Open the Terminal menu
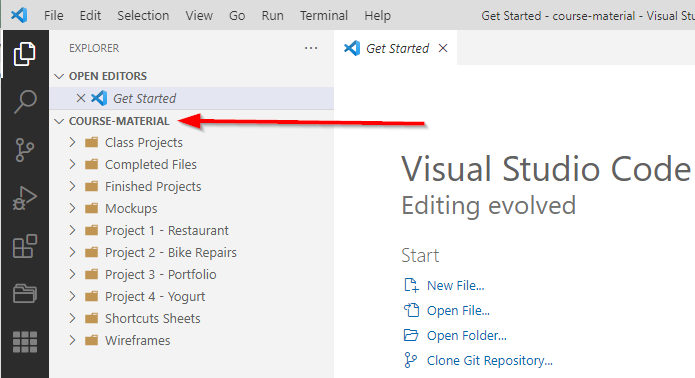This screenshot has width=695, height=378. pyautogui.click(x=324, y=16)
